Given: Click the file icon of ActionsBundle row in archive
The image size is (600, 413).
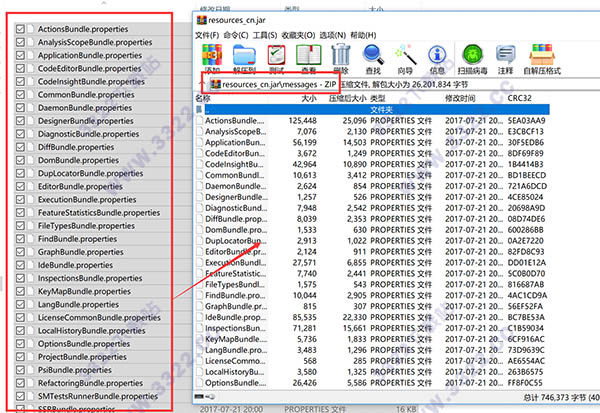Looking at the screenshot, I should click(x=199, y=121).
